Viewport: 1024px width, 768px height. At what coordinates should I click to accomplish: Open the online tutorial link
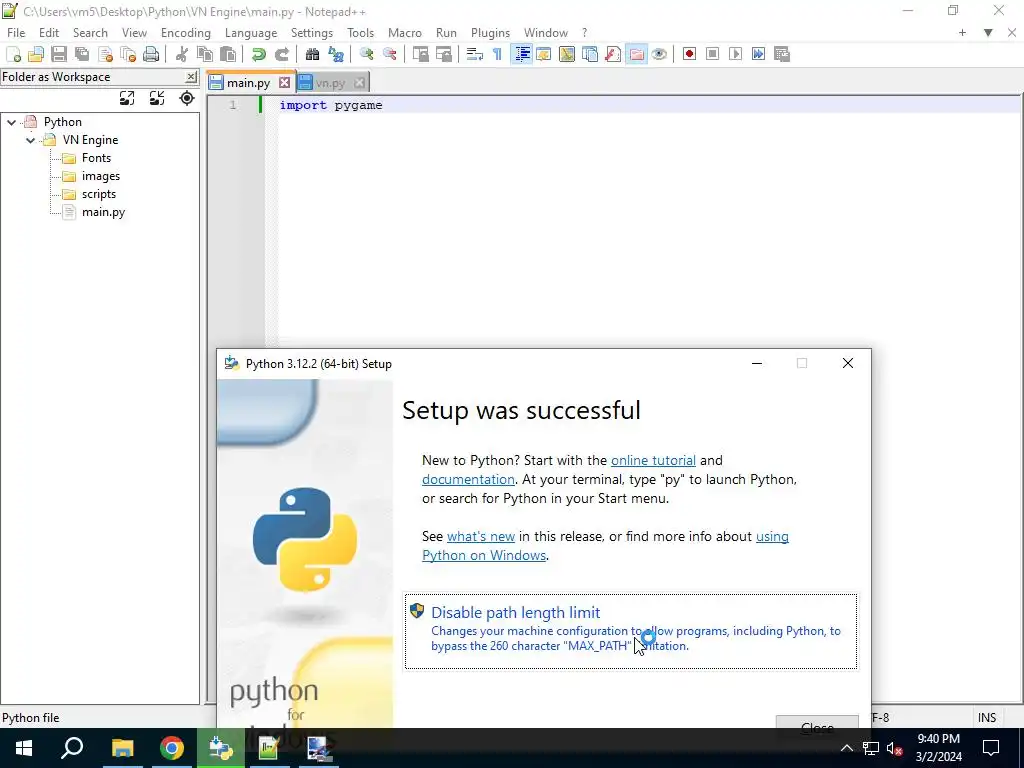click(653, 460)
